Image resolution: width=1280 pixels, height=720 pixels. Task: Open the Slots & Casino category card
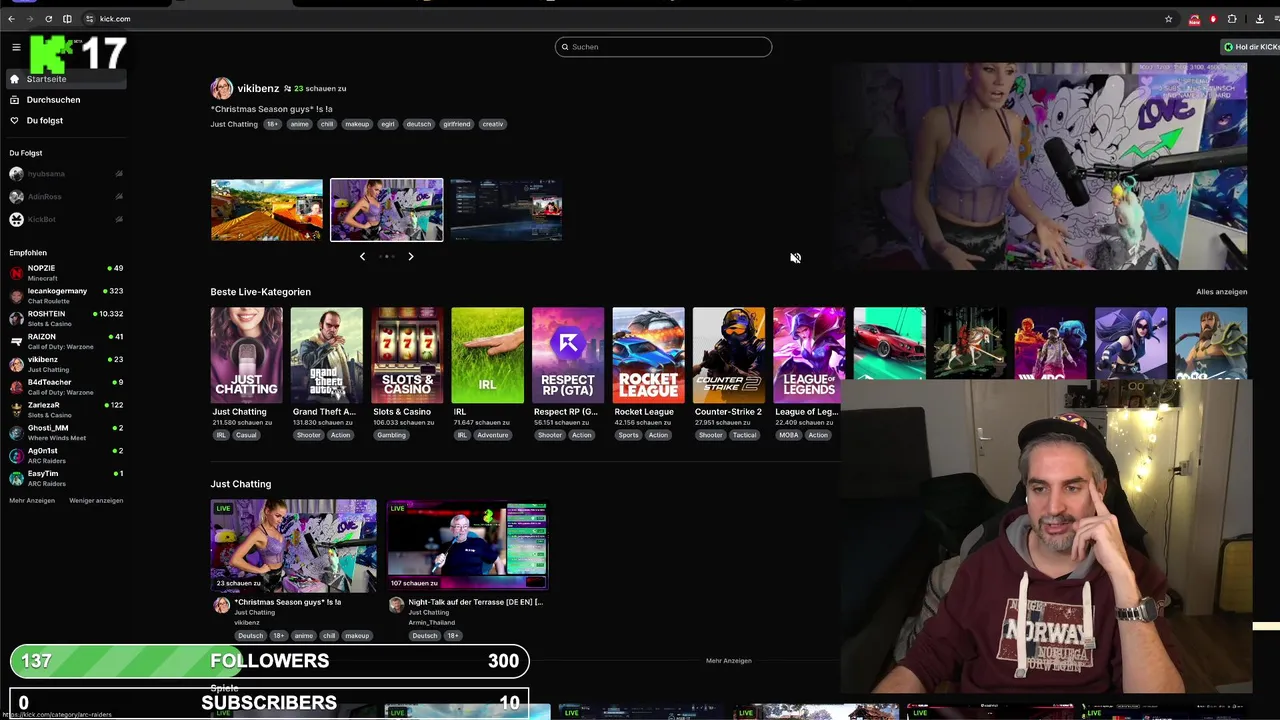tap(407, 356)
